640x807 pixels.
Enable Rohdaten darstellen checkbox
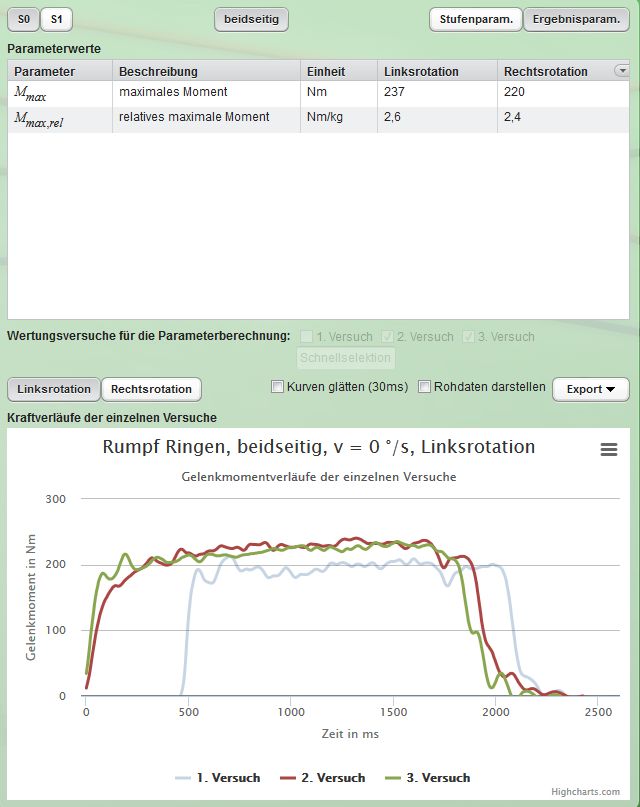424,387
